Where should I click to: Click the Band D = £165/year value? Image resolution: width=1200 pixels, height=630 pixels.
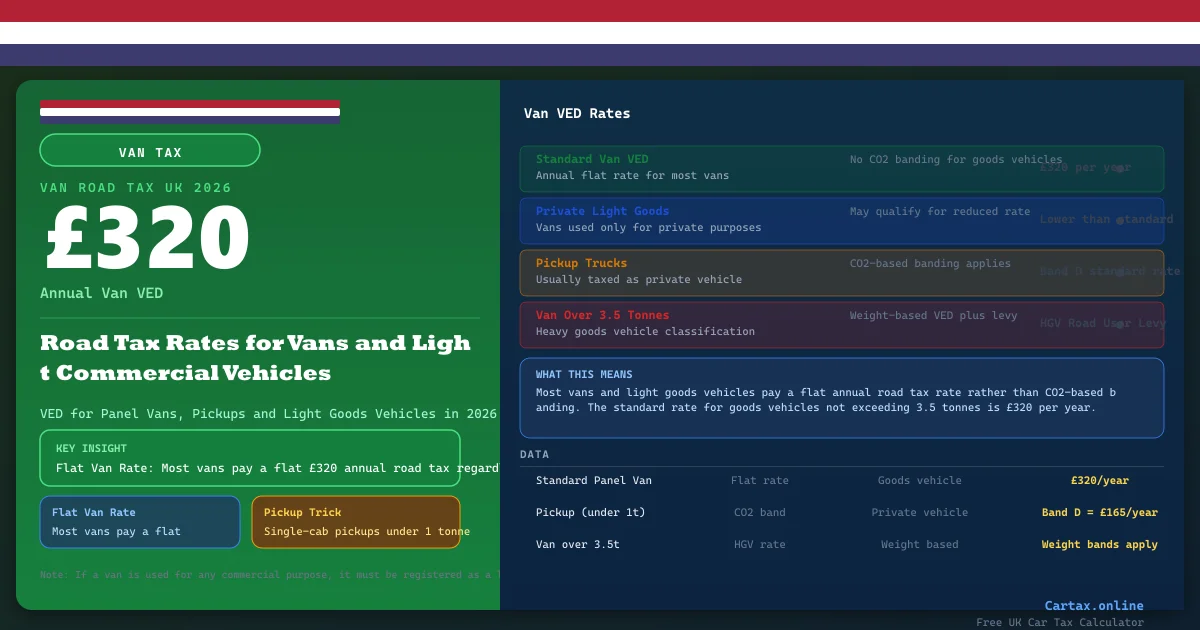[x=1099, y=513]
